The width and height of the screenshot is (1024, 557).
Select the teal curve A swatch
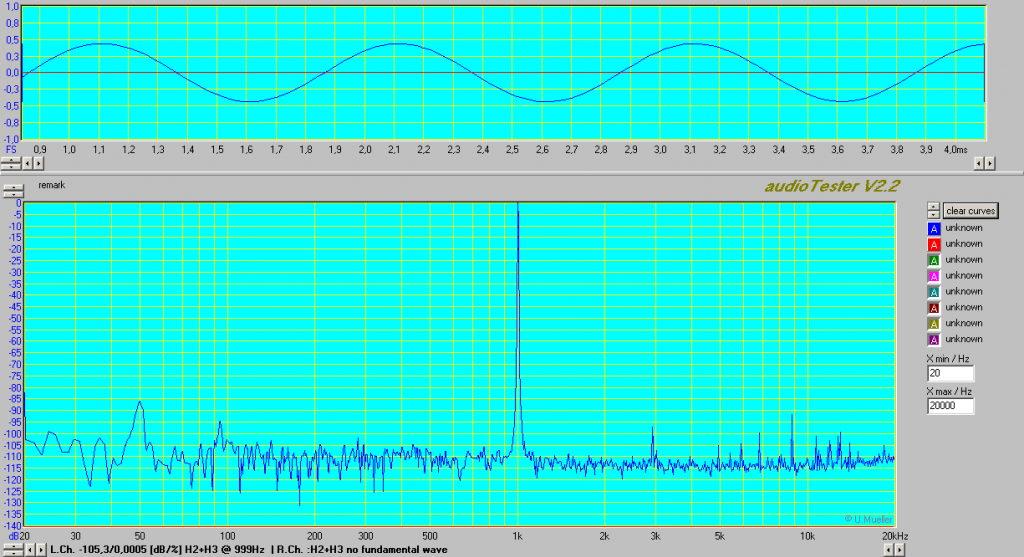934,292
